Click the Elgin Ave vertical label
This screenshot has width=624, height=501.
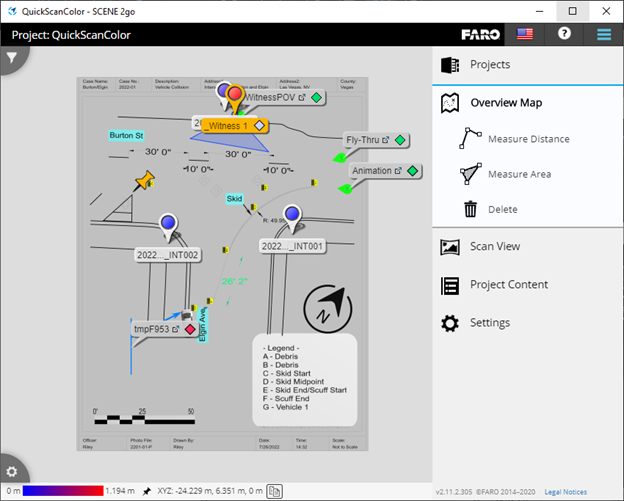pyautogui.click(x=203, y=324)
